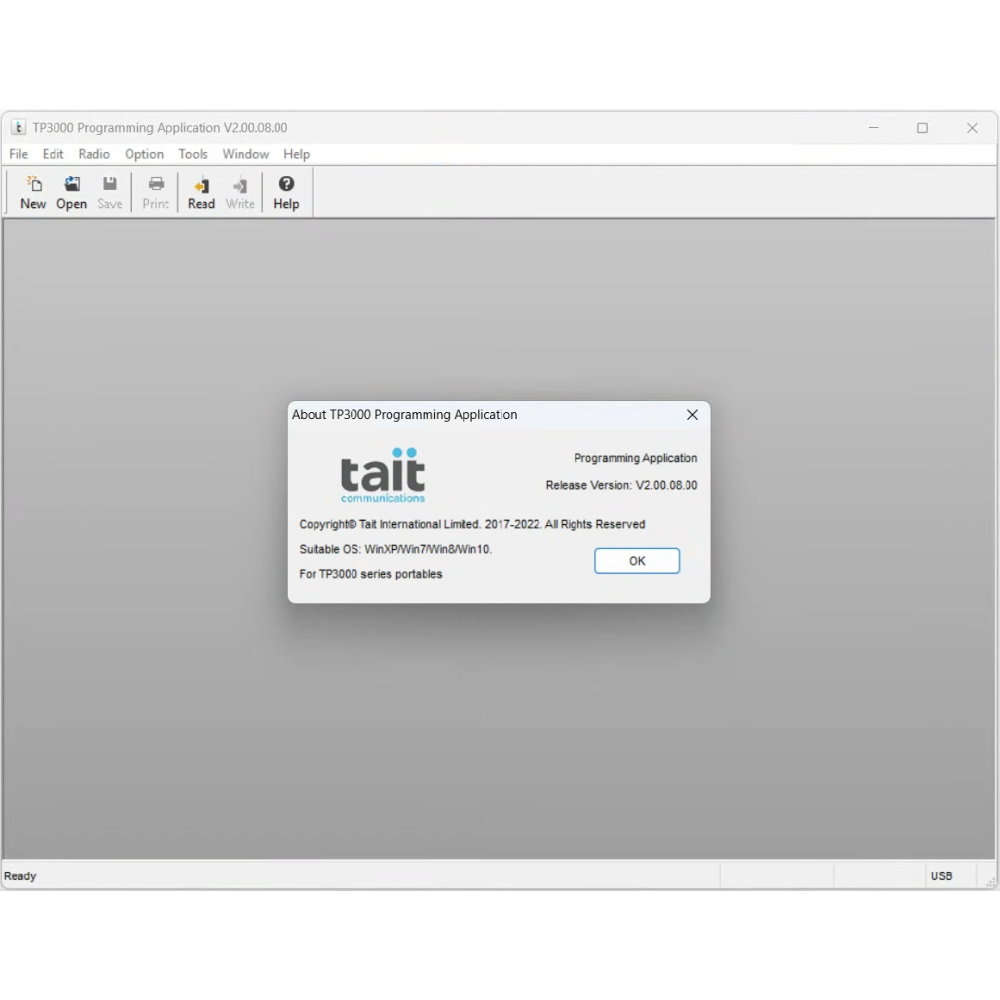Screen dimensions: 1000x1000
Task: Maximize the TP3000 Programming Application window
Action: coord(922,128)
